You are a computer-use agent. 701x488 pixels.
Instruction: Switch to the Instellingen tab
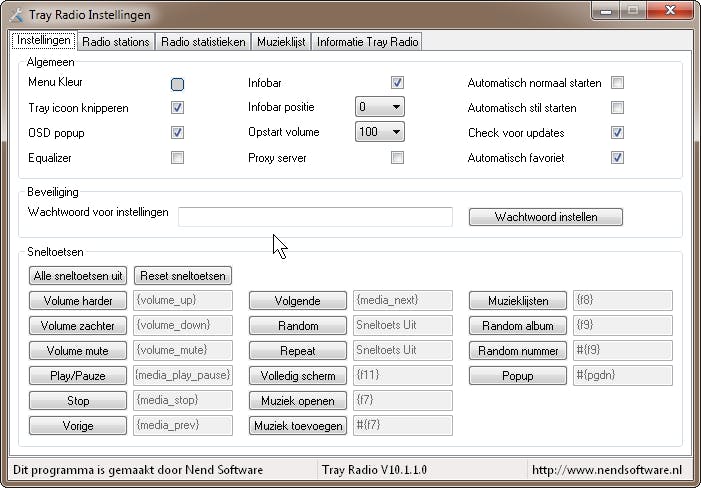[44, 41]
